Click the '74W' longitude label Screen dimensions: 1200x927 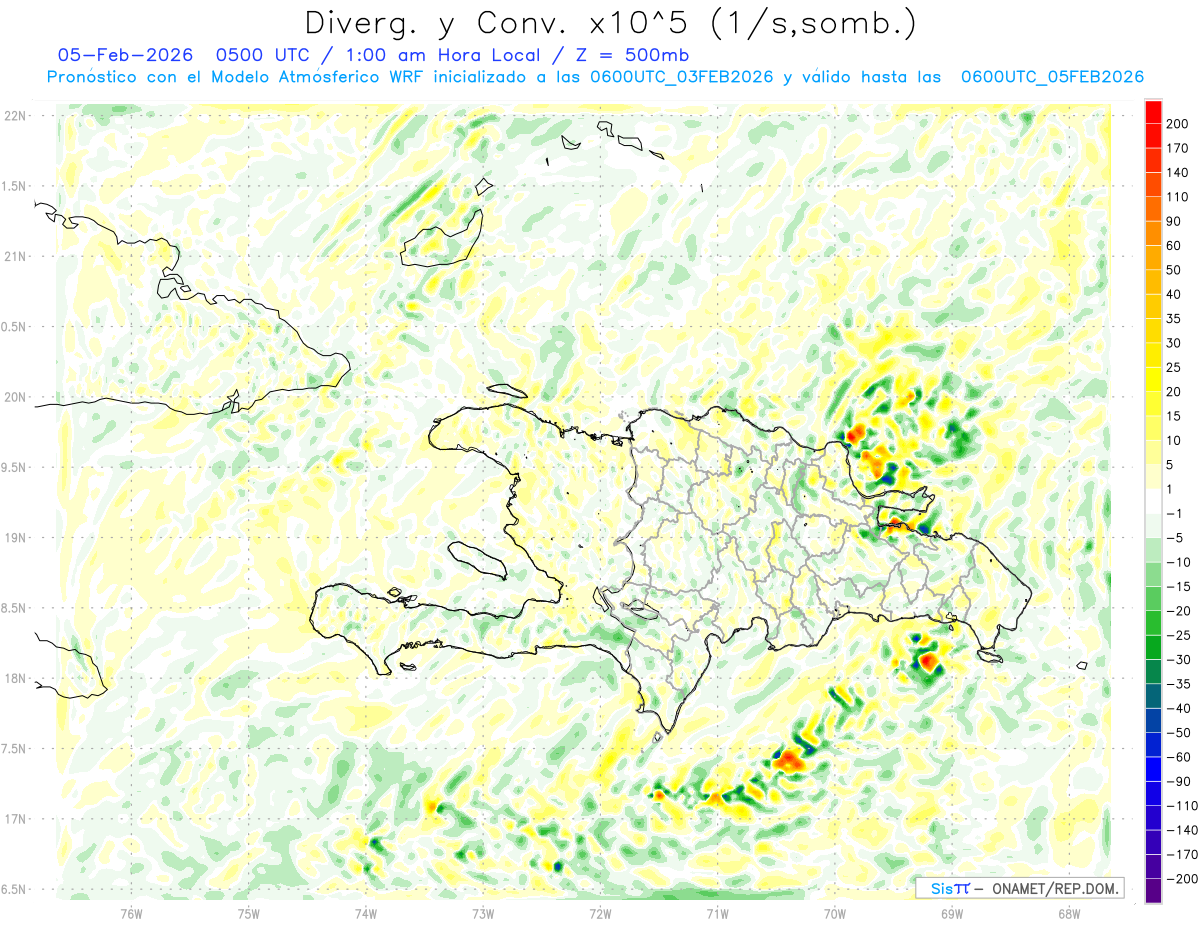(x=365, y=913)
